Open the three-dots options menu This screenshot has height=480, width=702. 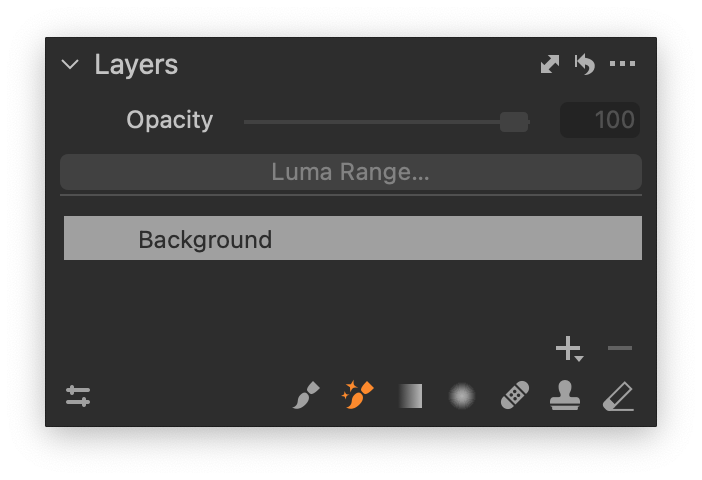click(622, 64)
